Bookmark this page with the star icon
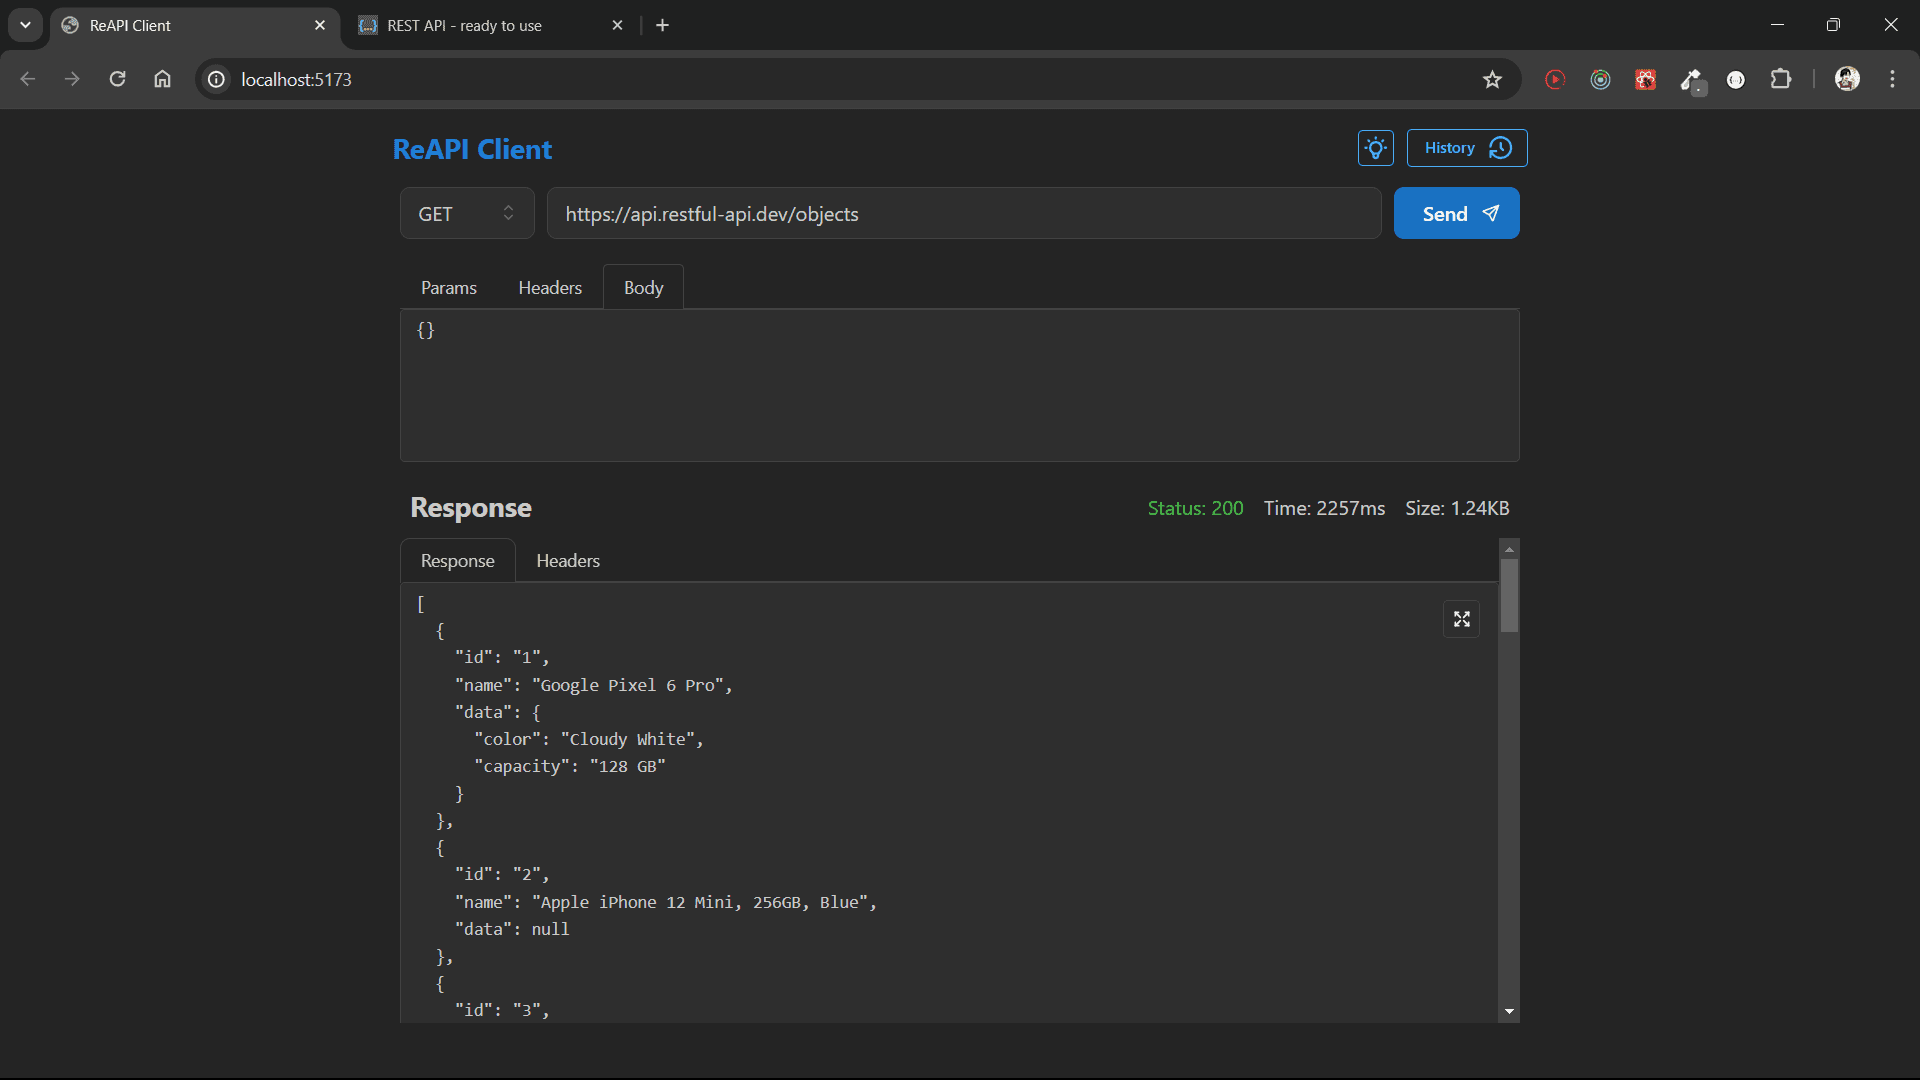The height and width of the screenshot is (1080, 1920). (x=1492, y=79)
